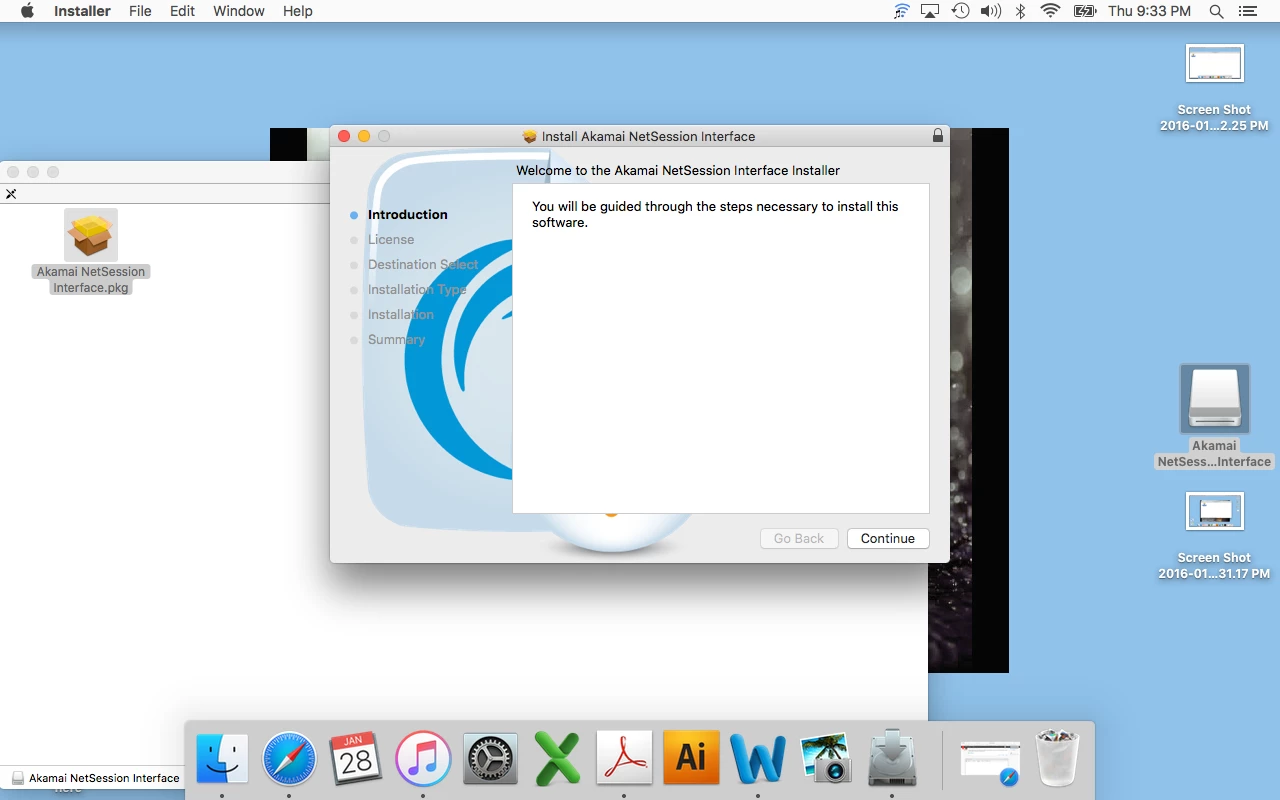Click the Akamai NetSession Interface path bar item
The height and width of the screenshot is (800, 1280).
pos(96,778)
